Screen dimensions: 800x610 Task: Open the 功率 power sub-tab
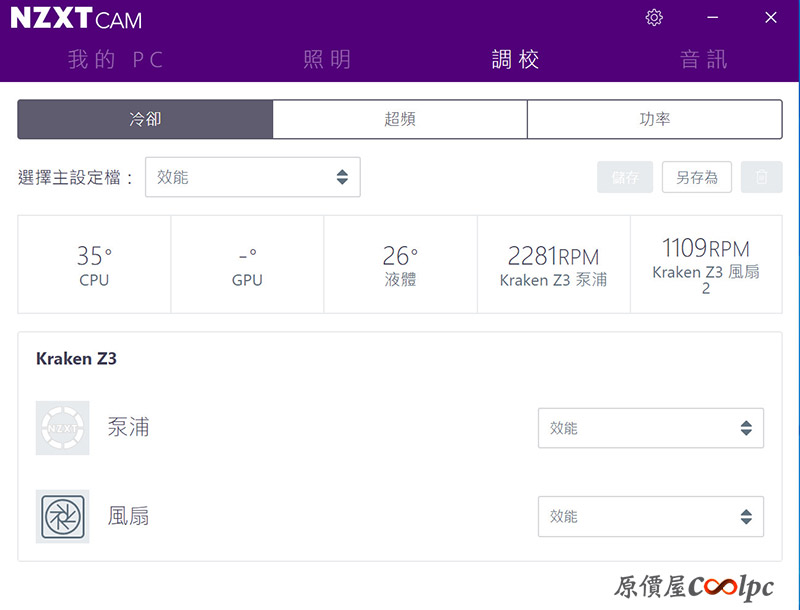click(x=655, y=119)
